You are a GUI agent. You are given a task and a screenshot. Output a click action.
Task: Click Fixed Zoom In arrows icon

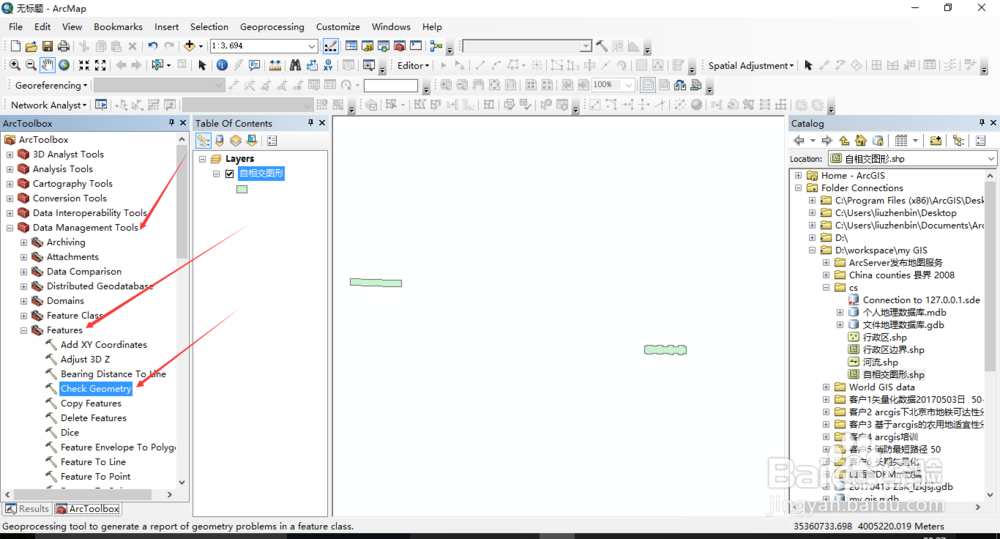click(x=84, y=65)
